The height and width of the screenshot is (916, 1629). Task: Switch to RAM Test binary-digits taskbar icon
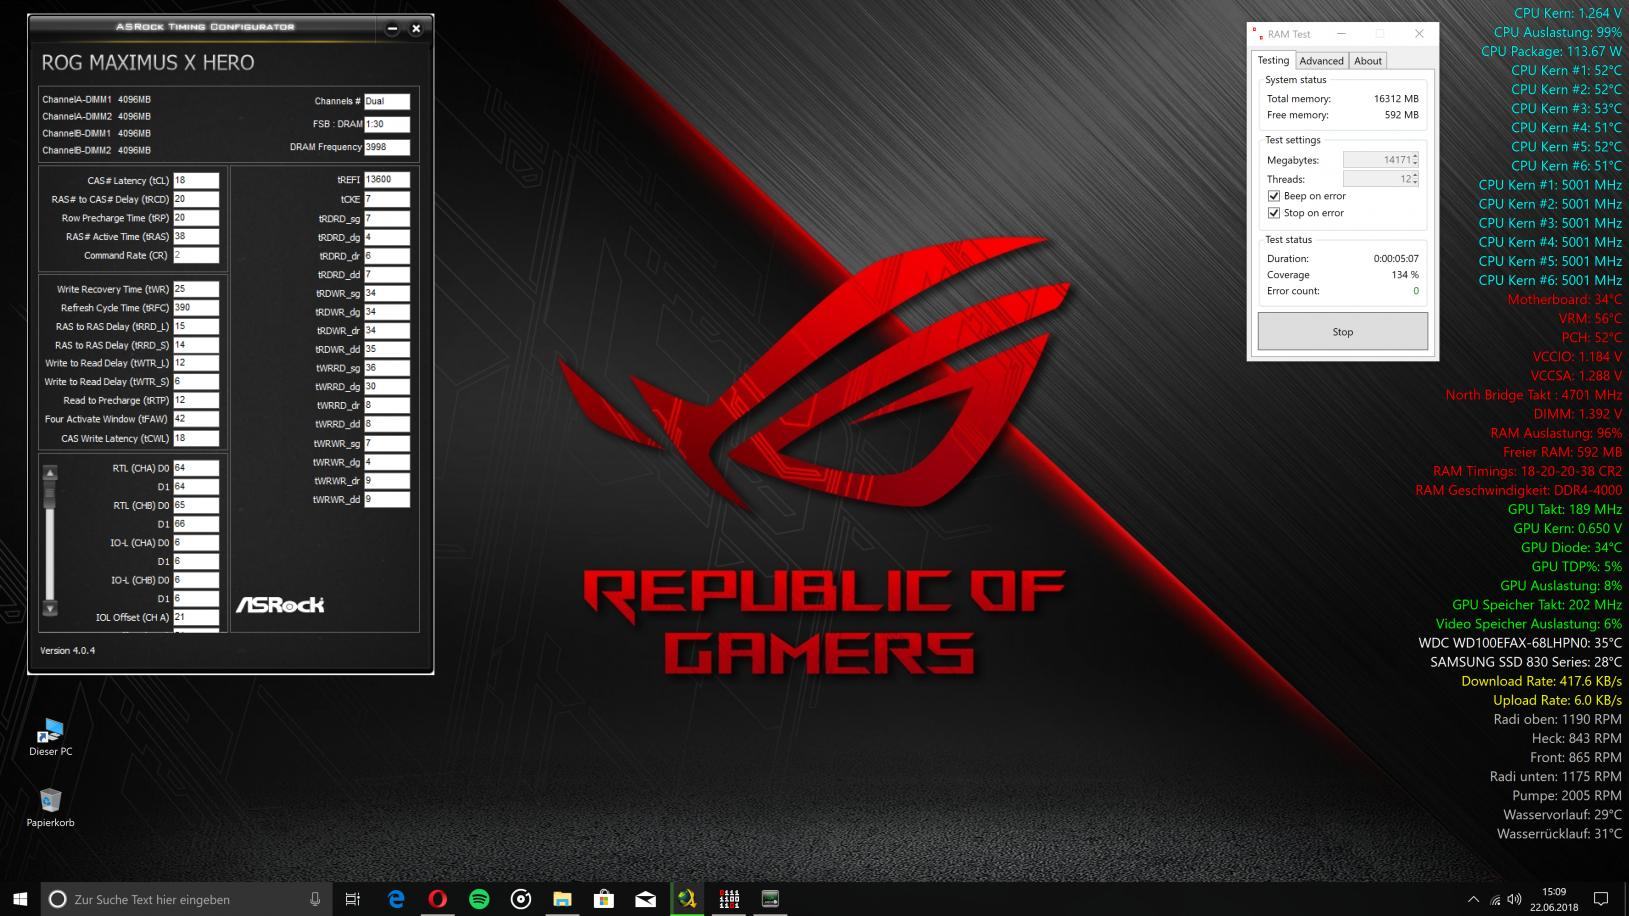[x=729, y=899]
